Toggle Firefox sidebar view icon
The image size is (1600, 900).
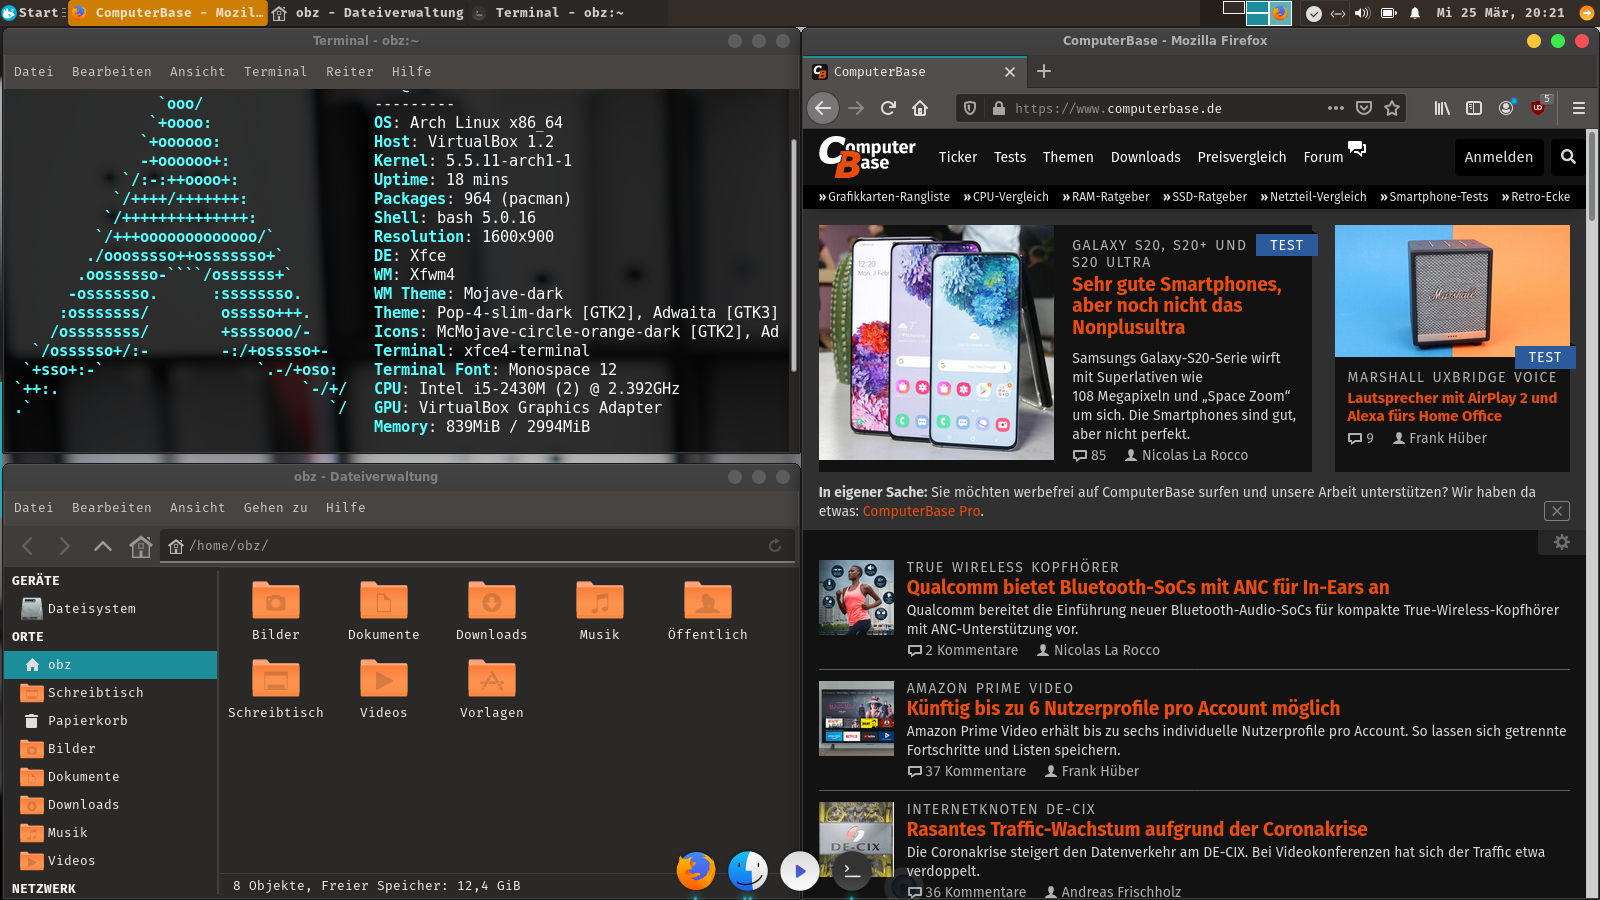point(1474,108)
